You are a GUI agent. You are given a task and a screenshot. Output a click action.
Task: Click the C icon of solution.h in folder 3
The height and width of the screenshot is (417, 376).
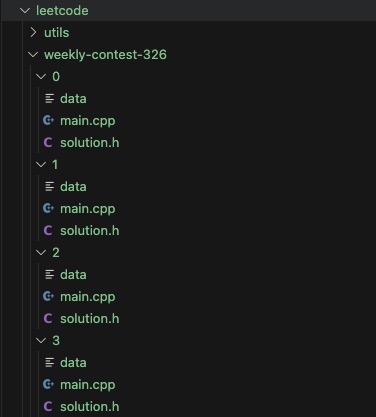(48, 406)
